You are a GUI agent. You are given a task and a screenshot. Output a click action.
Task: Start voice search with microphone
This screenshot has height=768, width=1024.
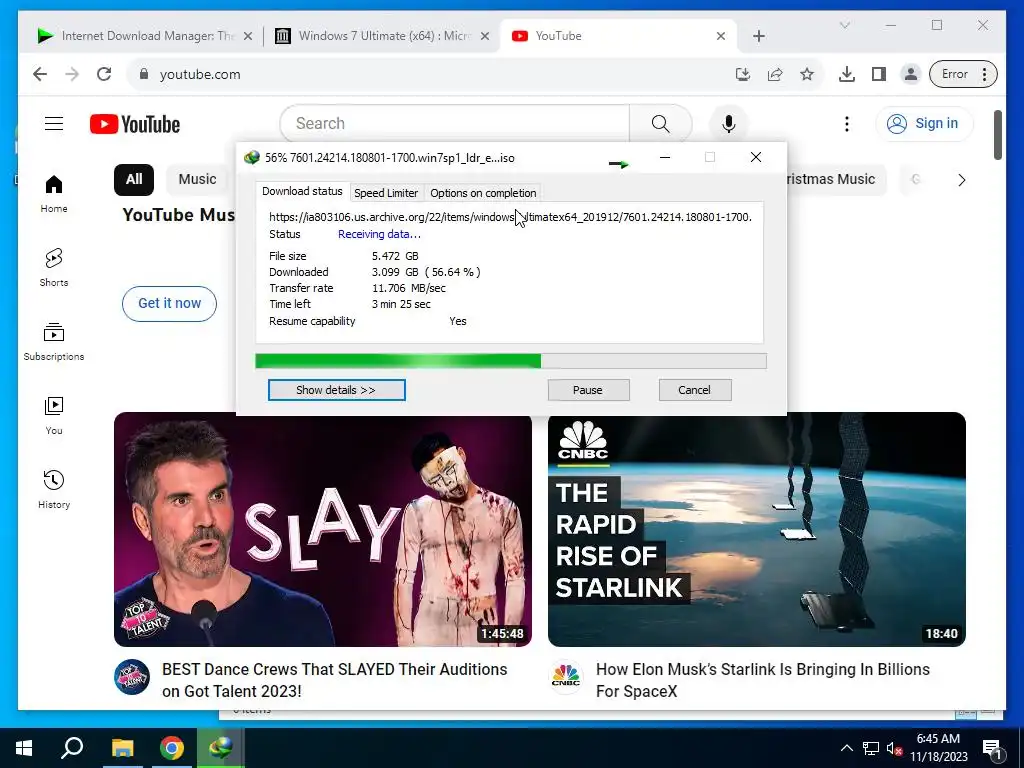tap(729, 123)
